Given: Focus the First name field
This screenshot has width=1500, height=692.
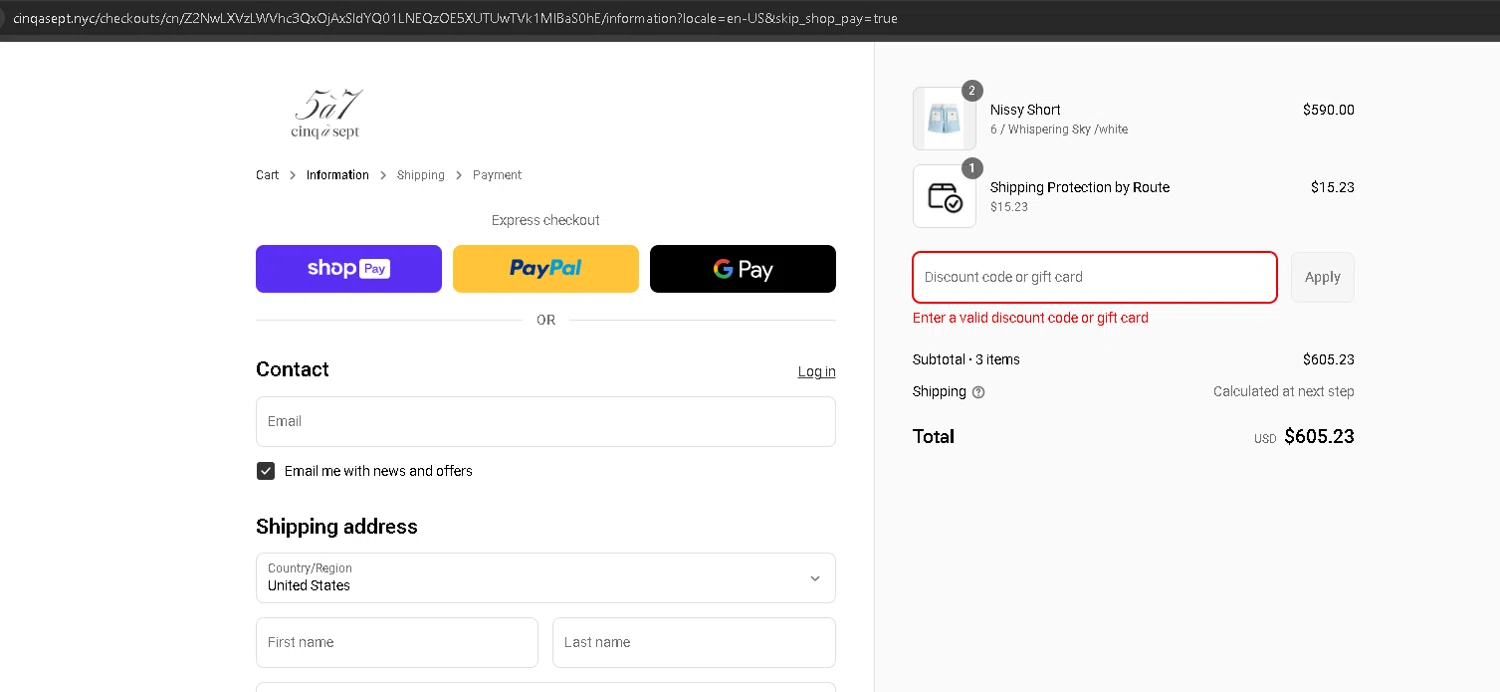Looking at the screenshot, I should (x=397, y=642).
